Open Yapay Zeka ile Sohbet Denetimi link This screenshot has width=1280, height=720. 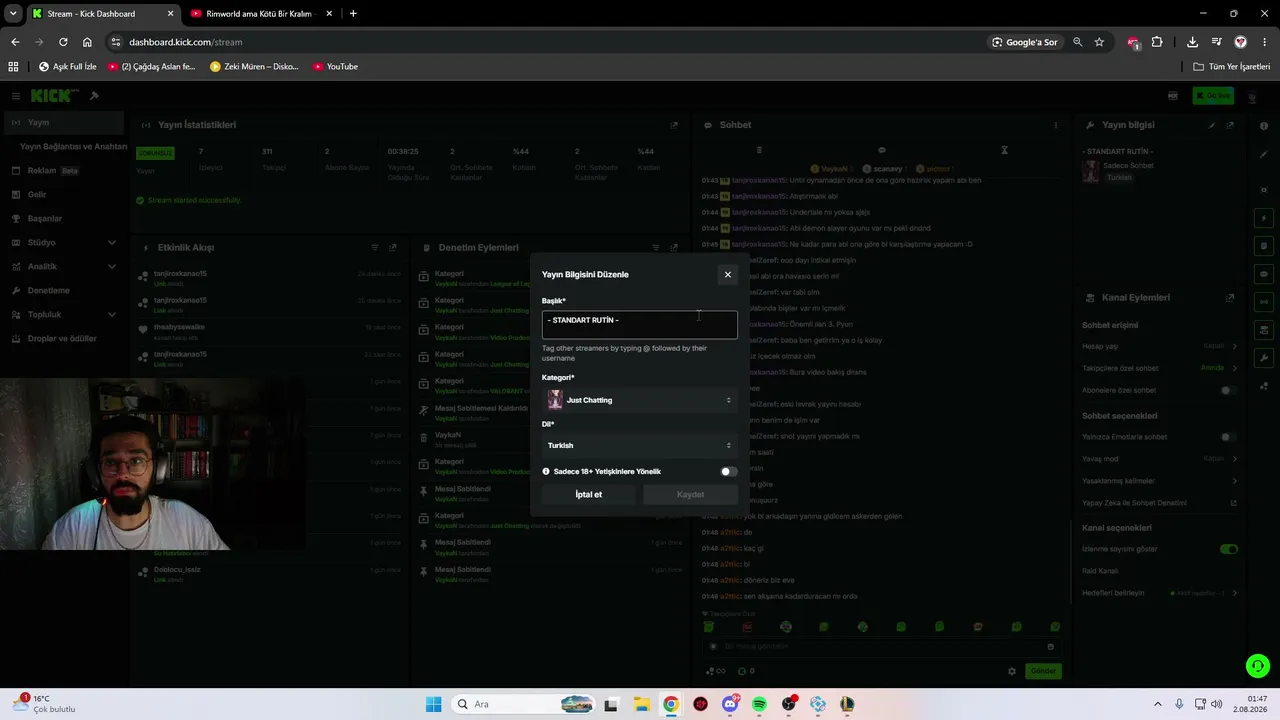pos(1160,502)
